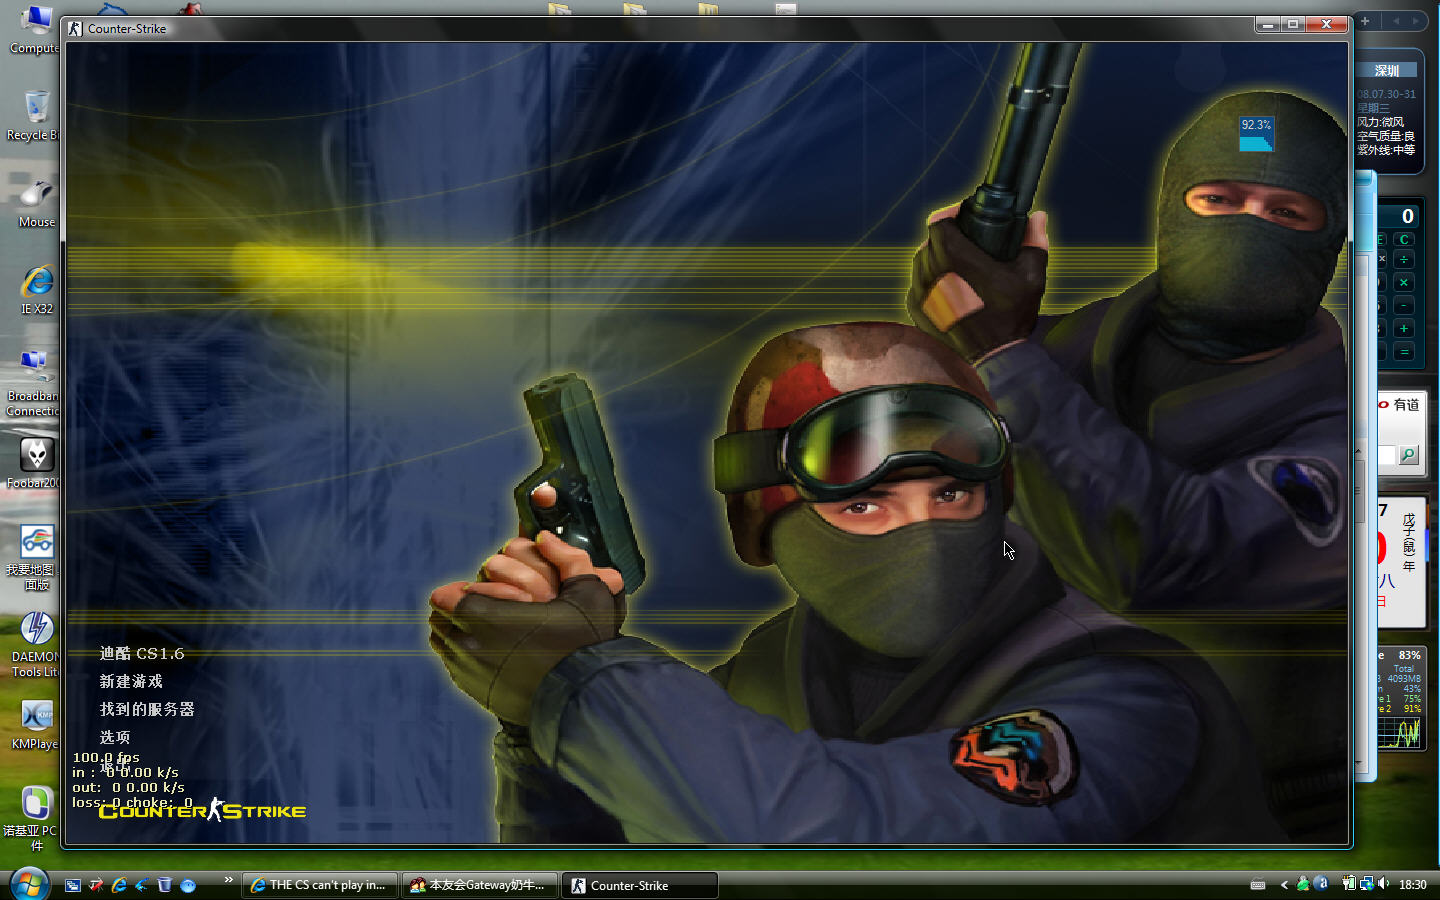Click the calendar gadget date panel

pos(1401,562)
